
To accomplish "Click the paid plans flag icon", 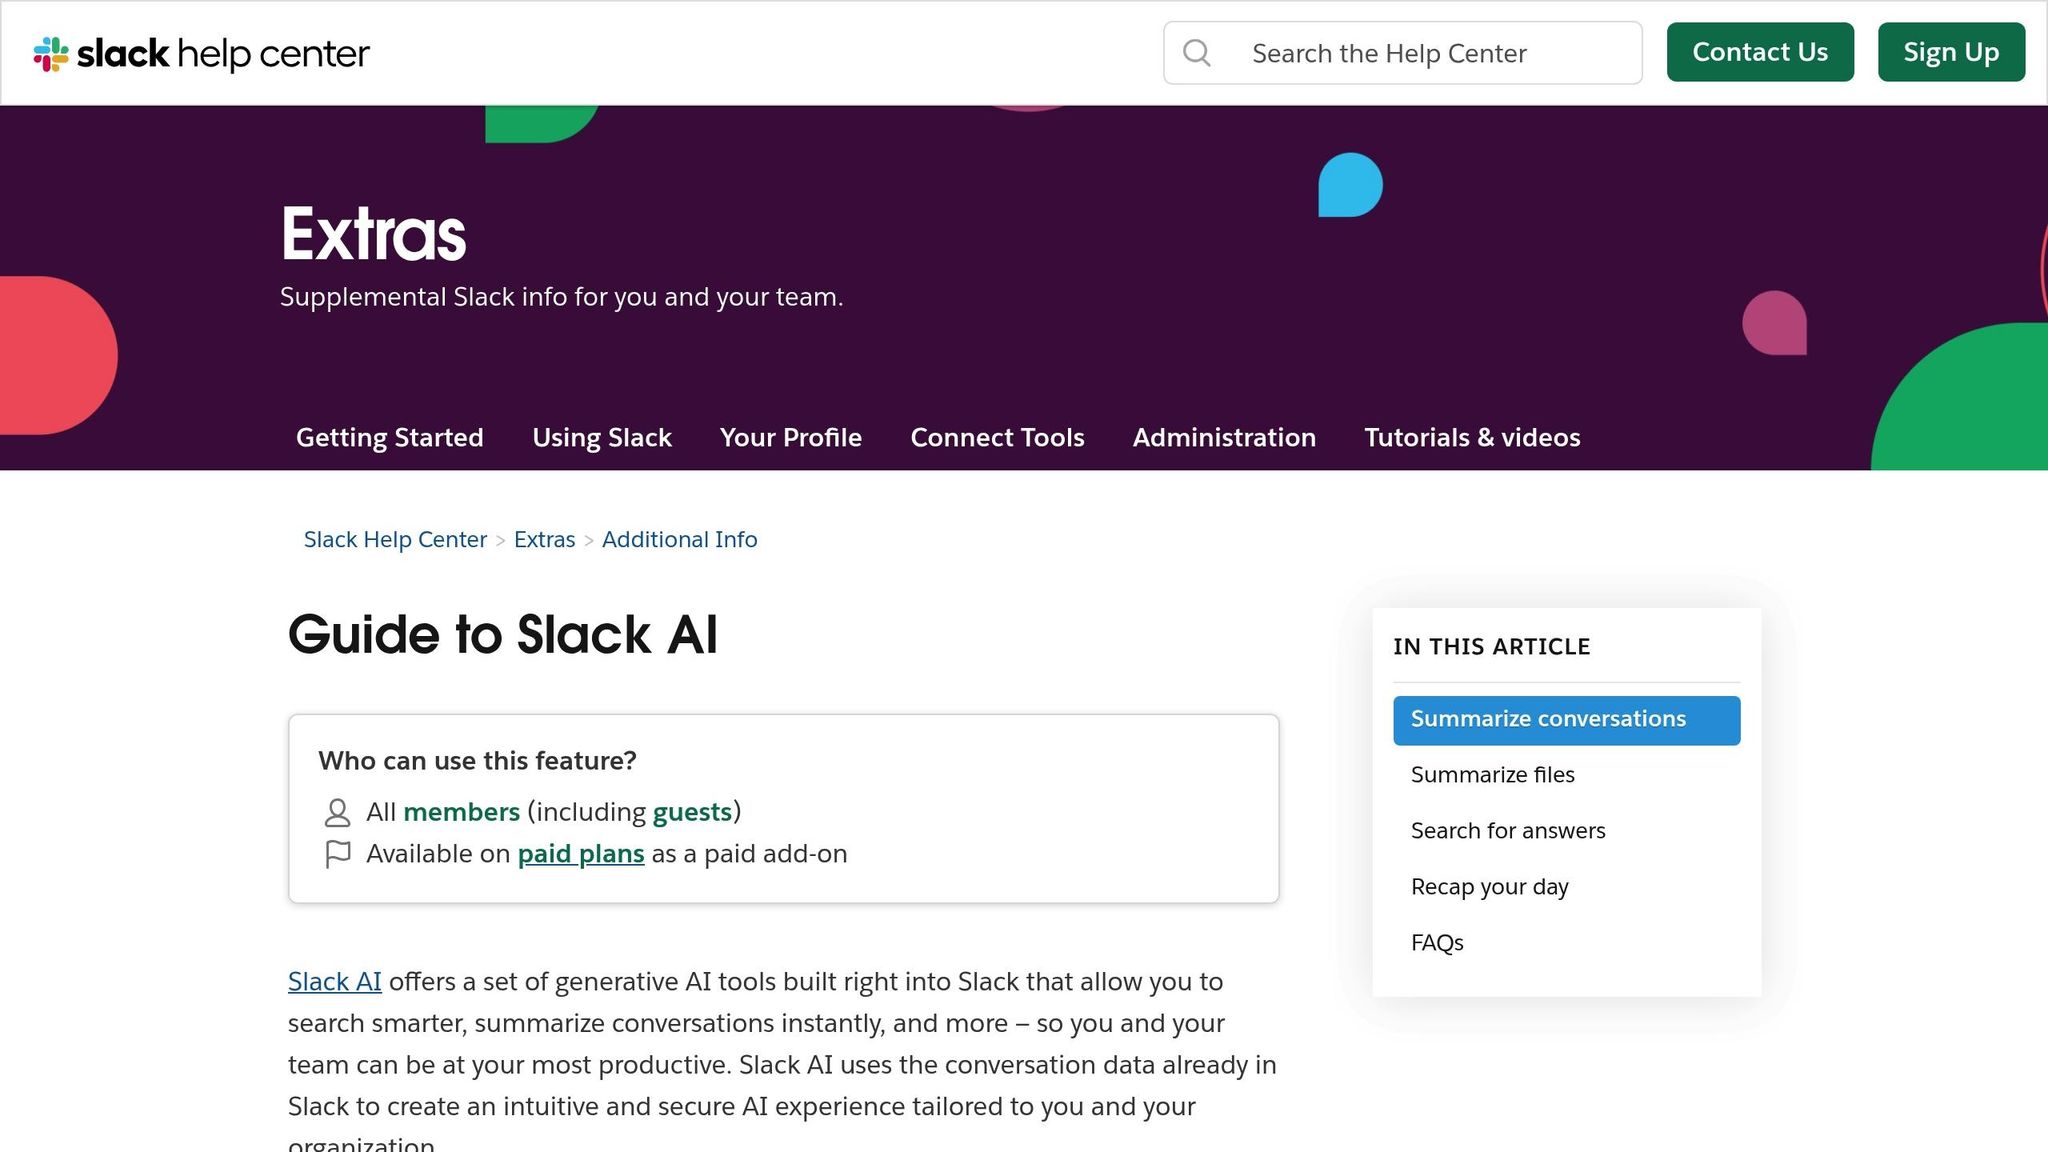I will click(337, 855).
